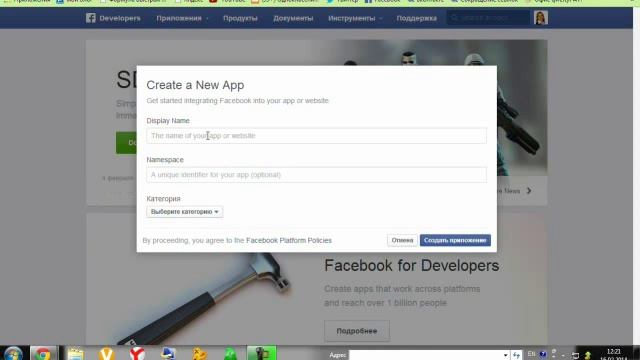The image size is (640, 360).
Task: Open the Поддержка menu item
Action: tap(416, 18)
